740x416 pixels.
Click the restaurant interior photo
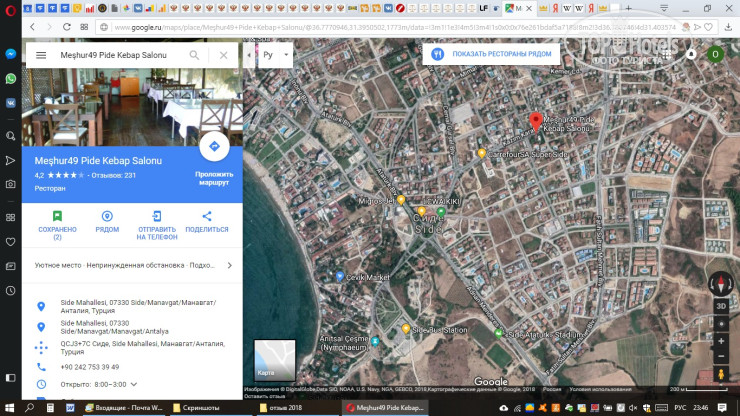[132, 107]
